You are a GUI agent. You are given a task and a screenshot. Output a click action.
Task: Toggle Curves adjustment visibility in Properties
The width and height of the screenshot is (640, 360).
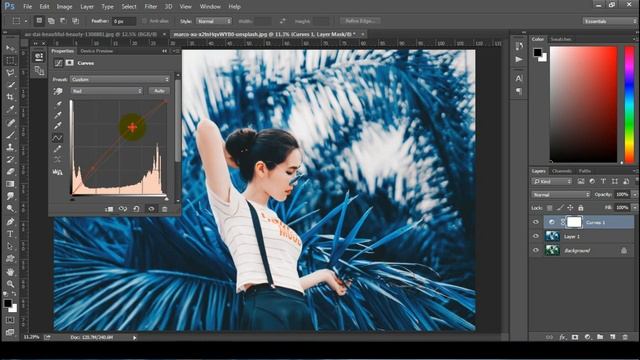pyautogui.click(x=151, y=209)
